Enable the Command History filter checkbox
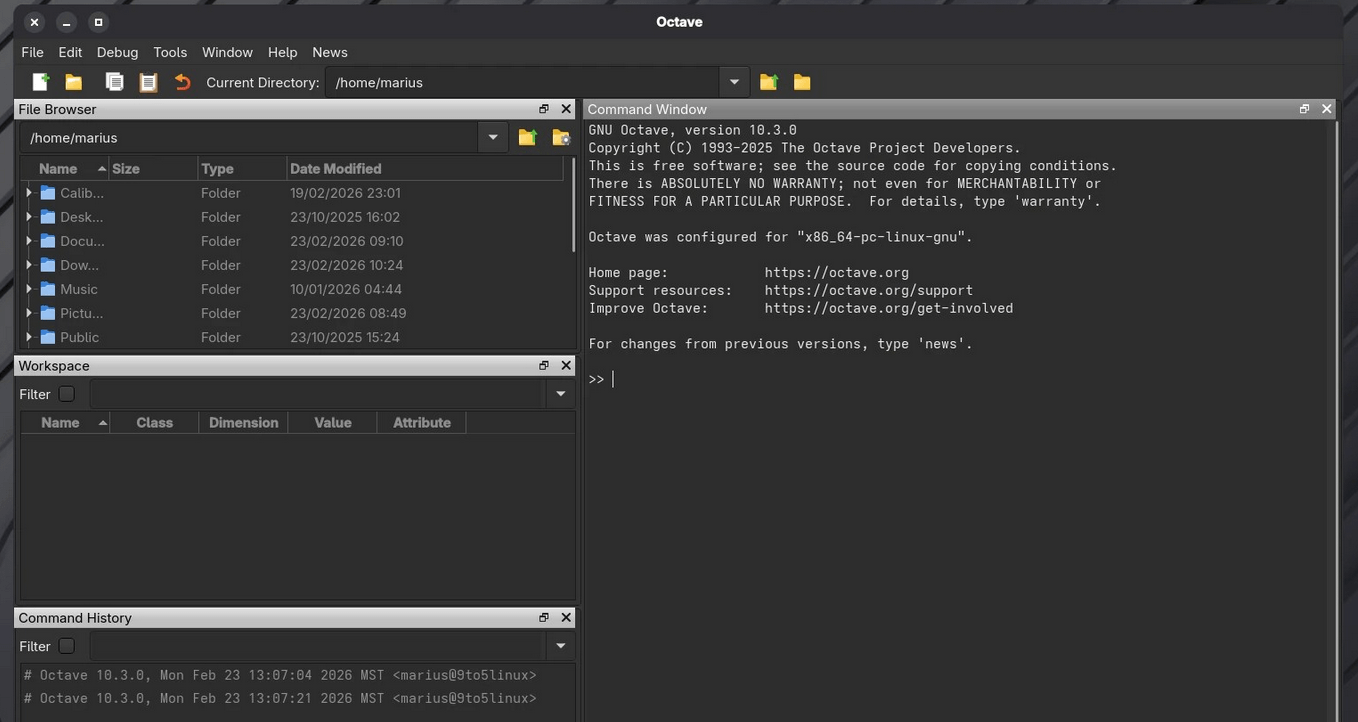 pos(66,646)
